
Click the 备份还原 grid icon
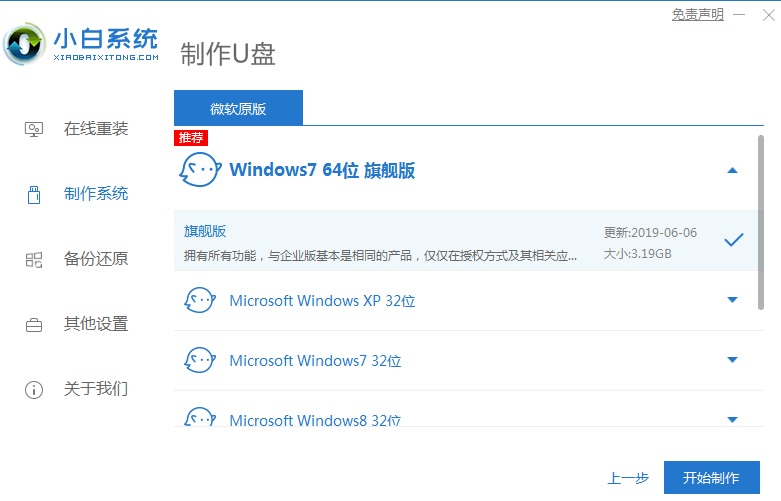coord(34,259)
